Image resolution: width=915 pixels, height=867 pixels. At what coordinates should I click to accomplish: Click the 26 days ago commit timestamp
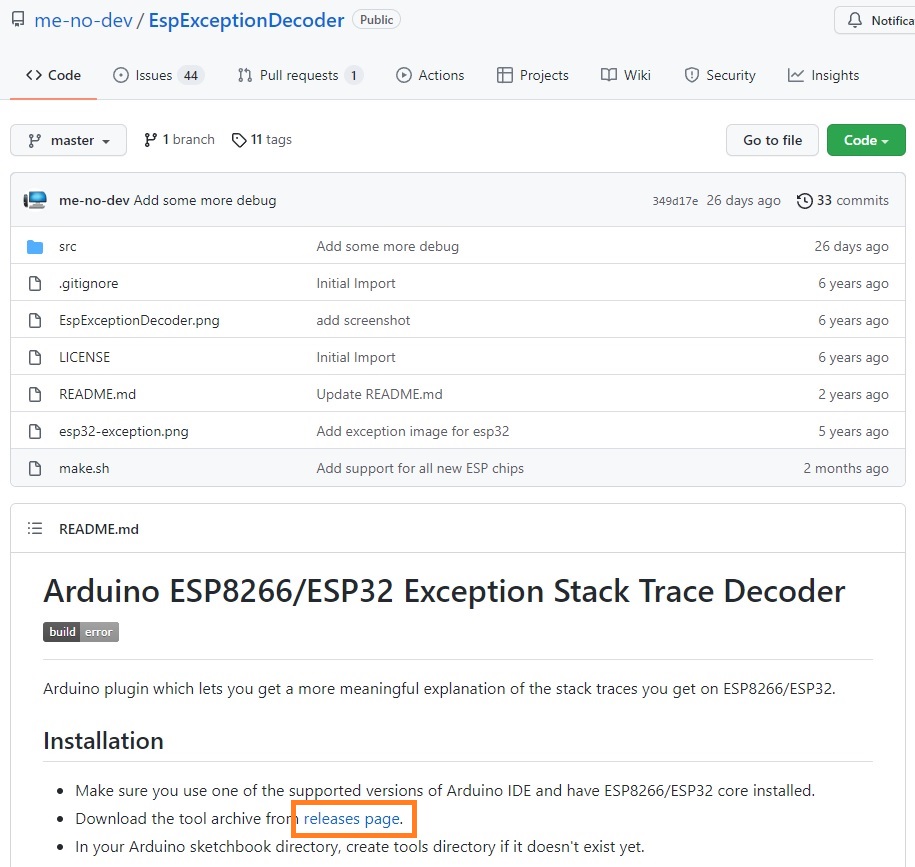coord(743,200)
